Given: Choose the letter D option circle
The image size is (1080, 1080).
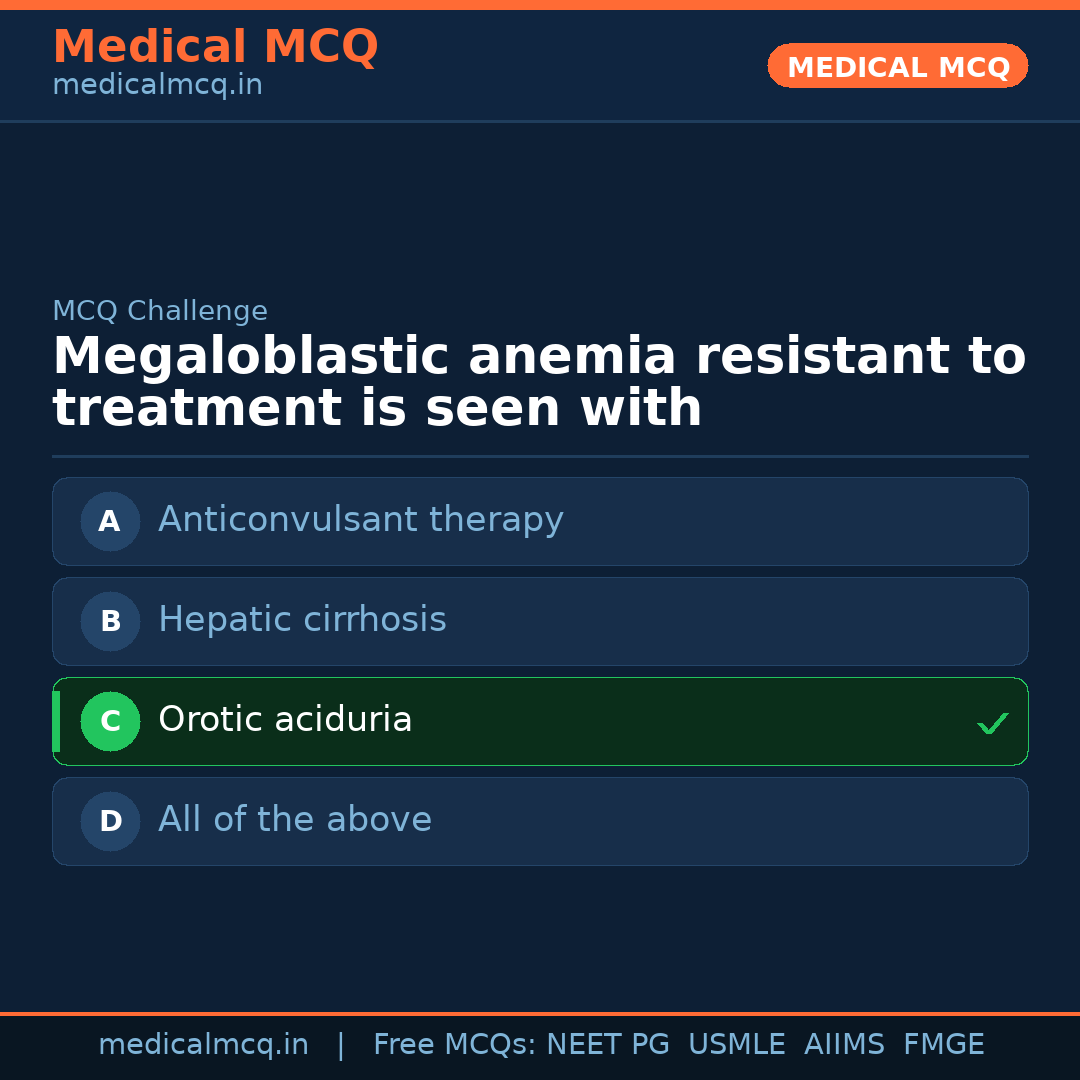Looking at the screenshot, I should pos(110,821).
